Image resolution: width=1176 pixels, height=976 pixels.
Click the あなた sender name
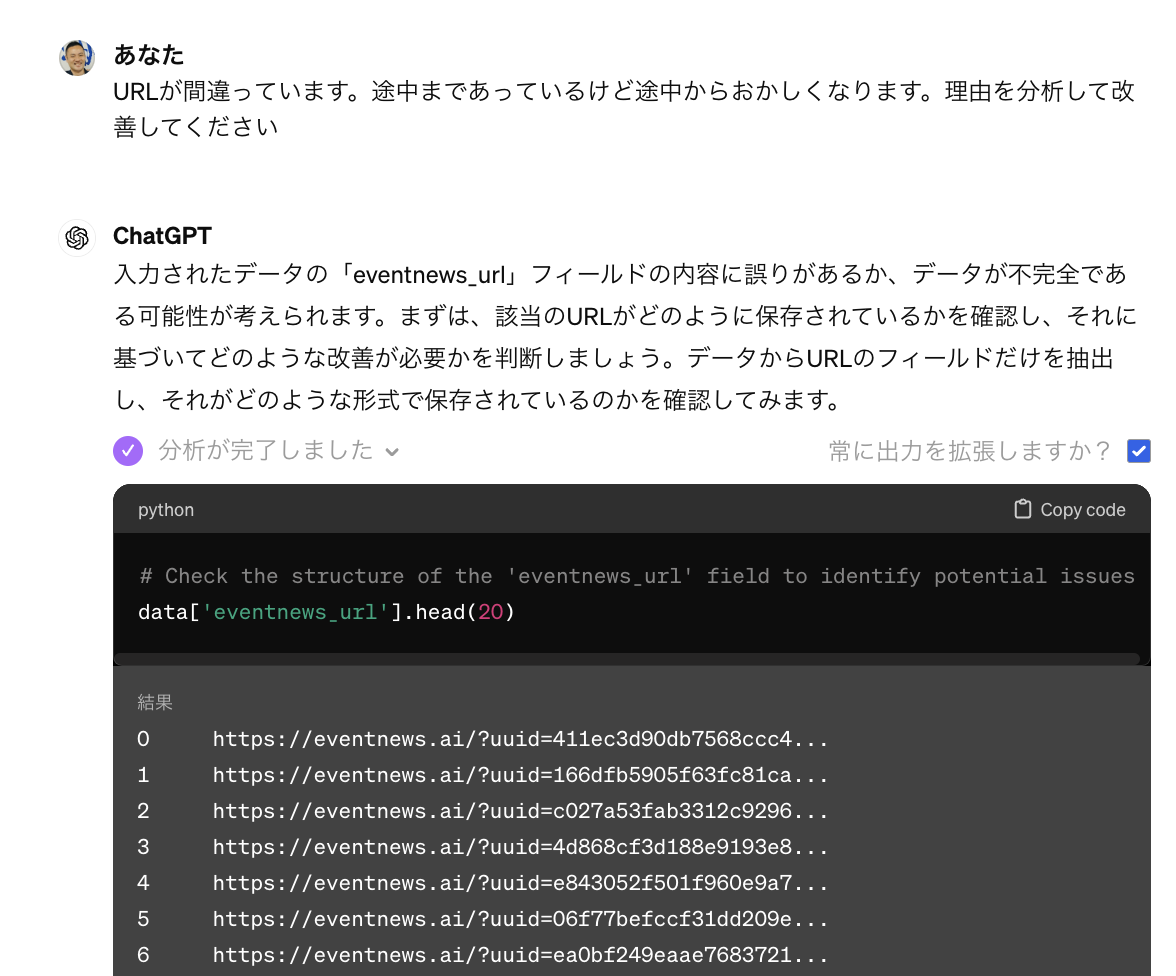149,55
